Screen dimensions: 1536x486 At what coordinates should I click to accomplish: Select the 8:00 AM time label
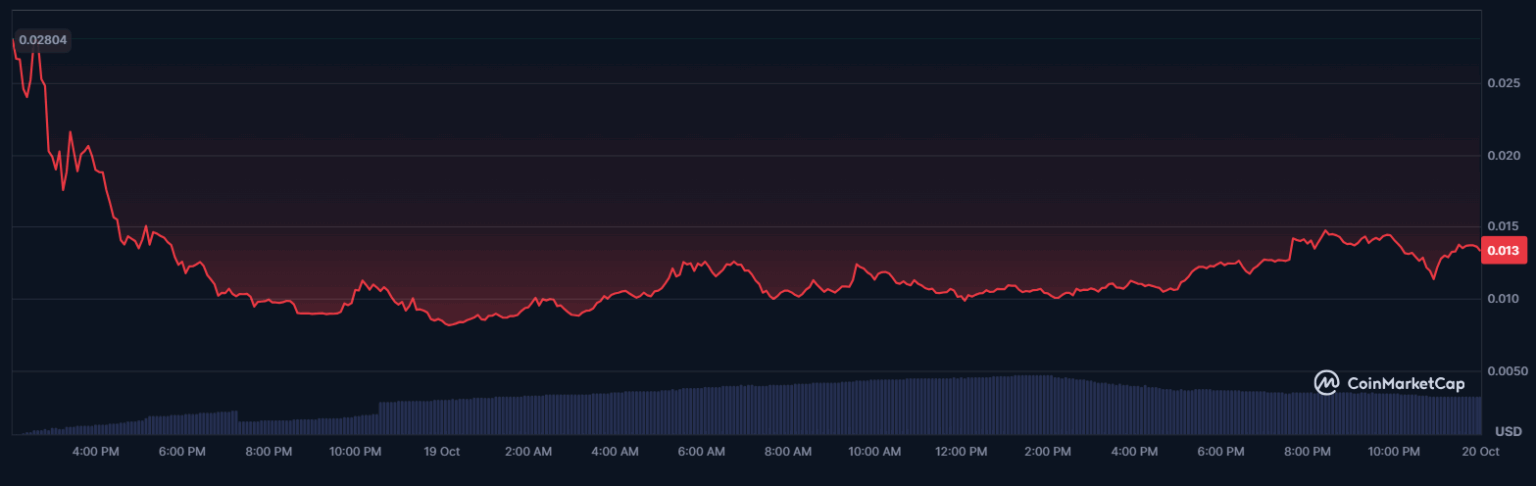point(788,452)
